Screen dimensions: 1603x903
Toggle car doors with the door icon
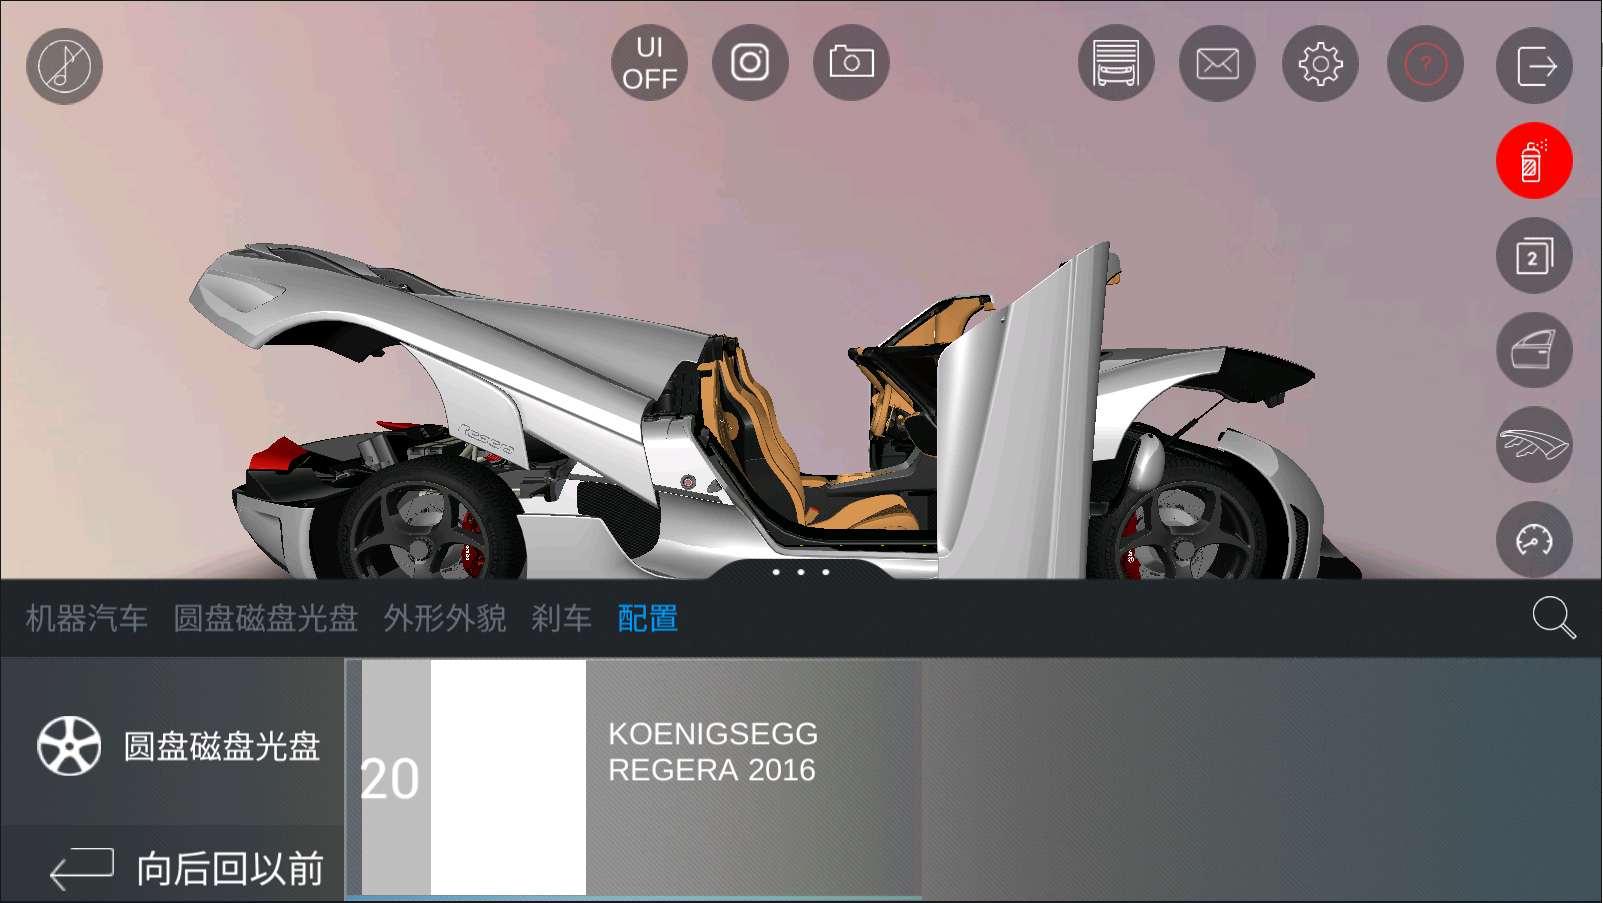1534,350
